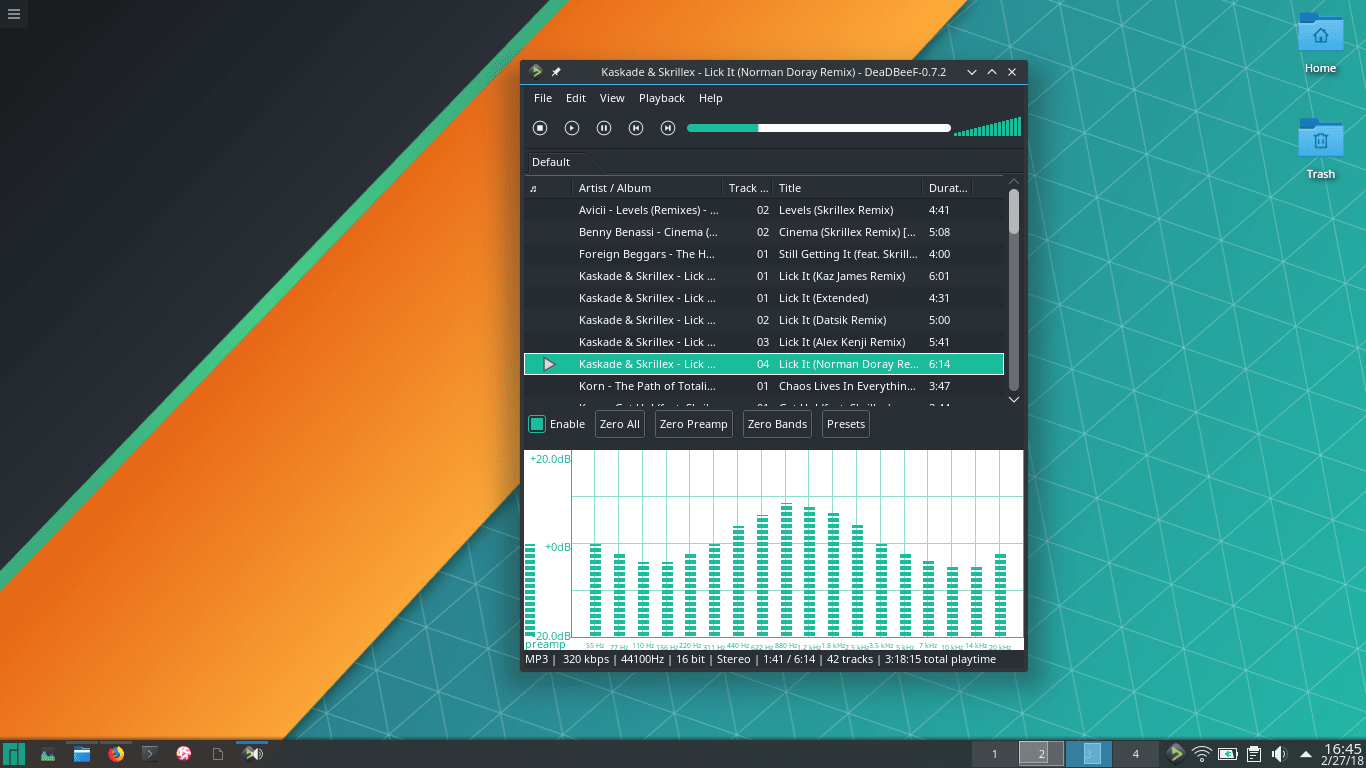Click the playlist scroll-down arrow
The width and height of the screenshot is (1366, 768).
pos(1013,400)
